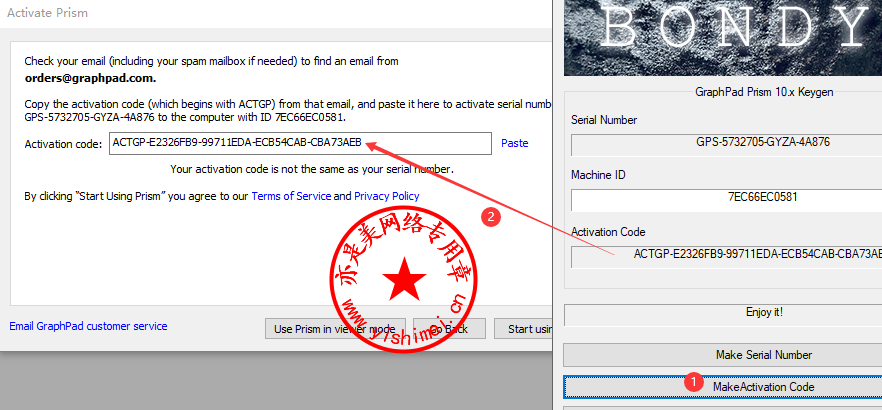
Task: Click the 'Check your email' instruction line
Action: point(212,61)
